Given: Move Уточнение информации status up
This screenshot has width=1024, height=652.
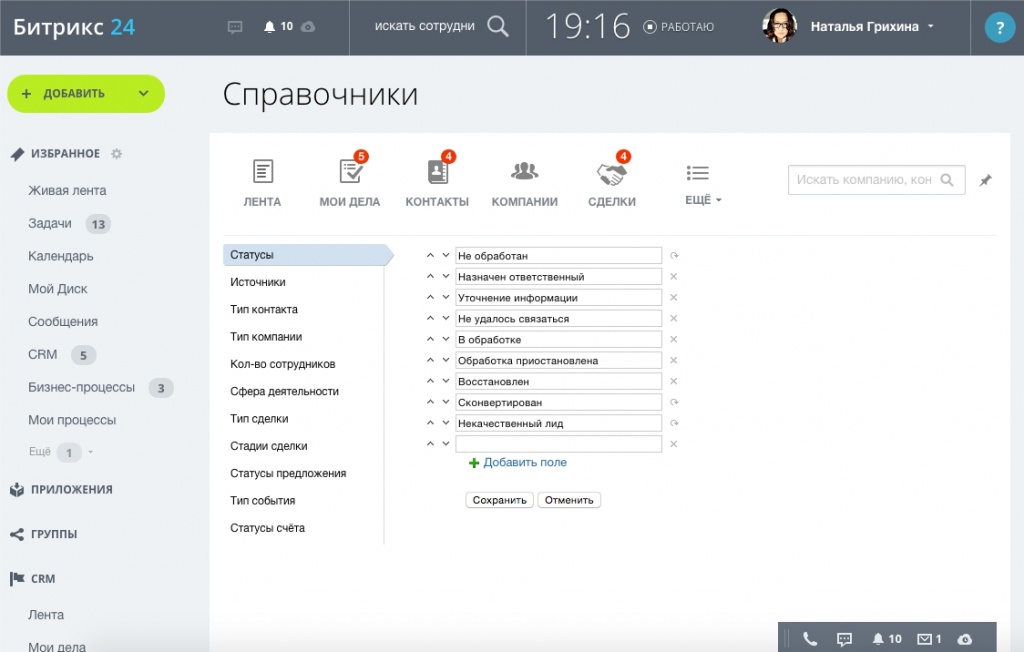Looking at the screenshot, I should (x=430, y=297).
